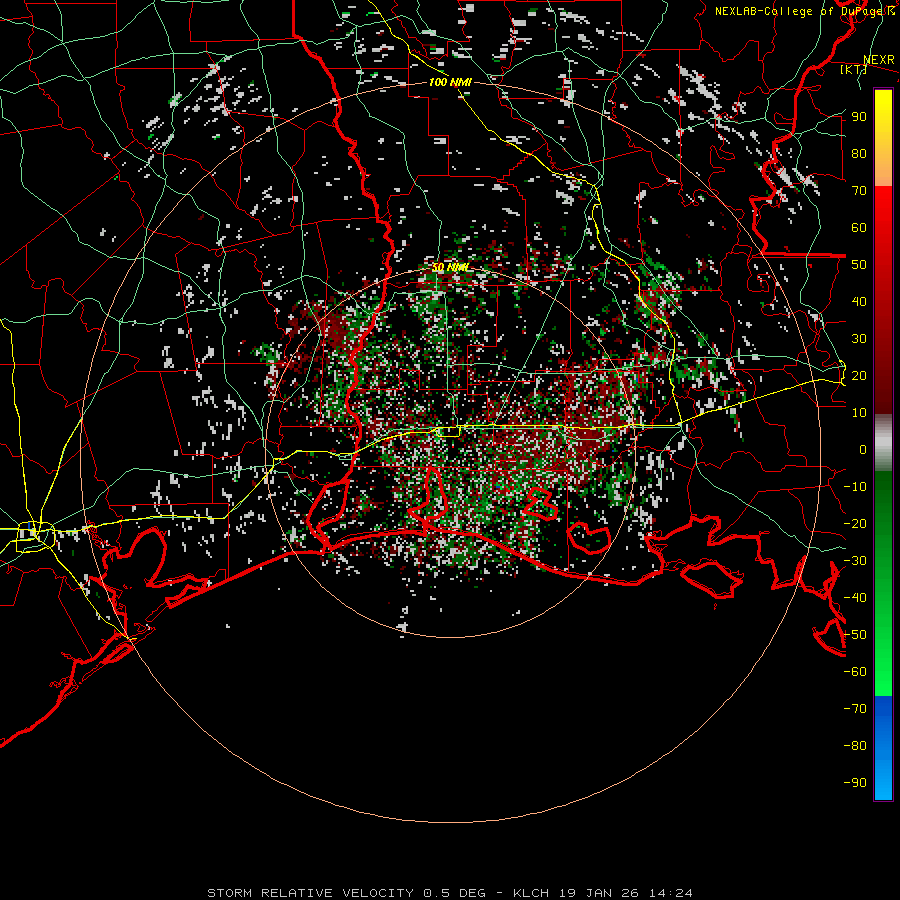Click the -80 value on the velocity scale
The height and width of the screenshot is (900, 900).
click(855, 746)
